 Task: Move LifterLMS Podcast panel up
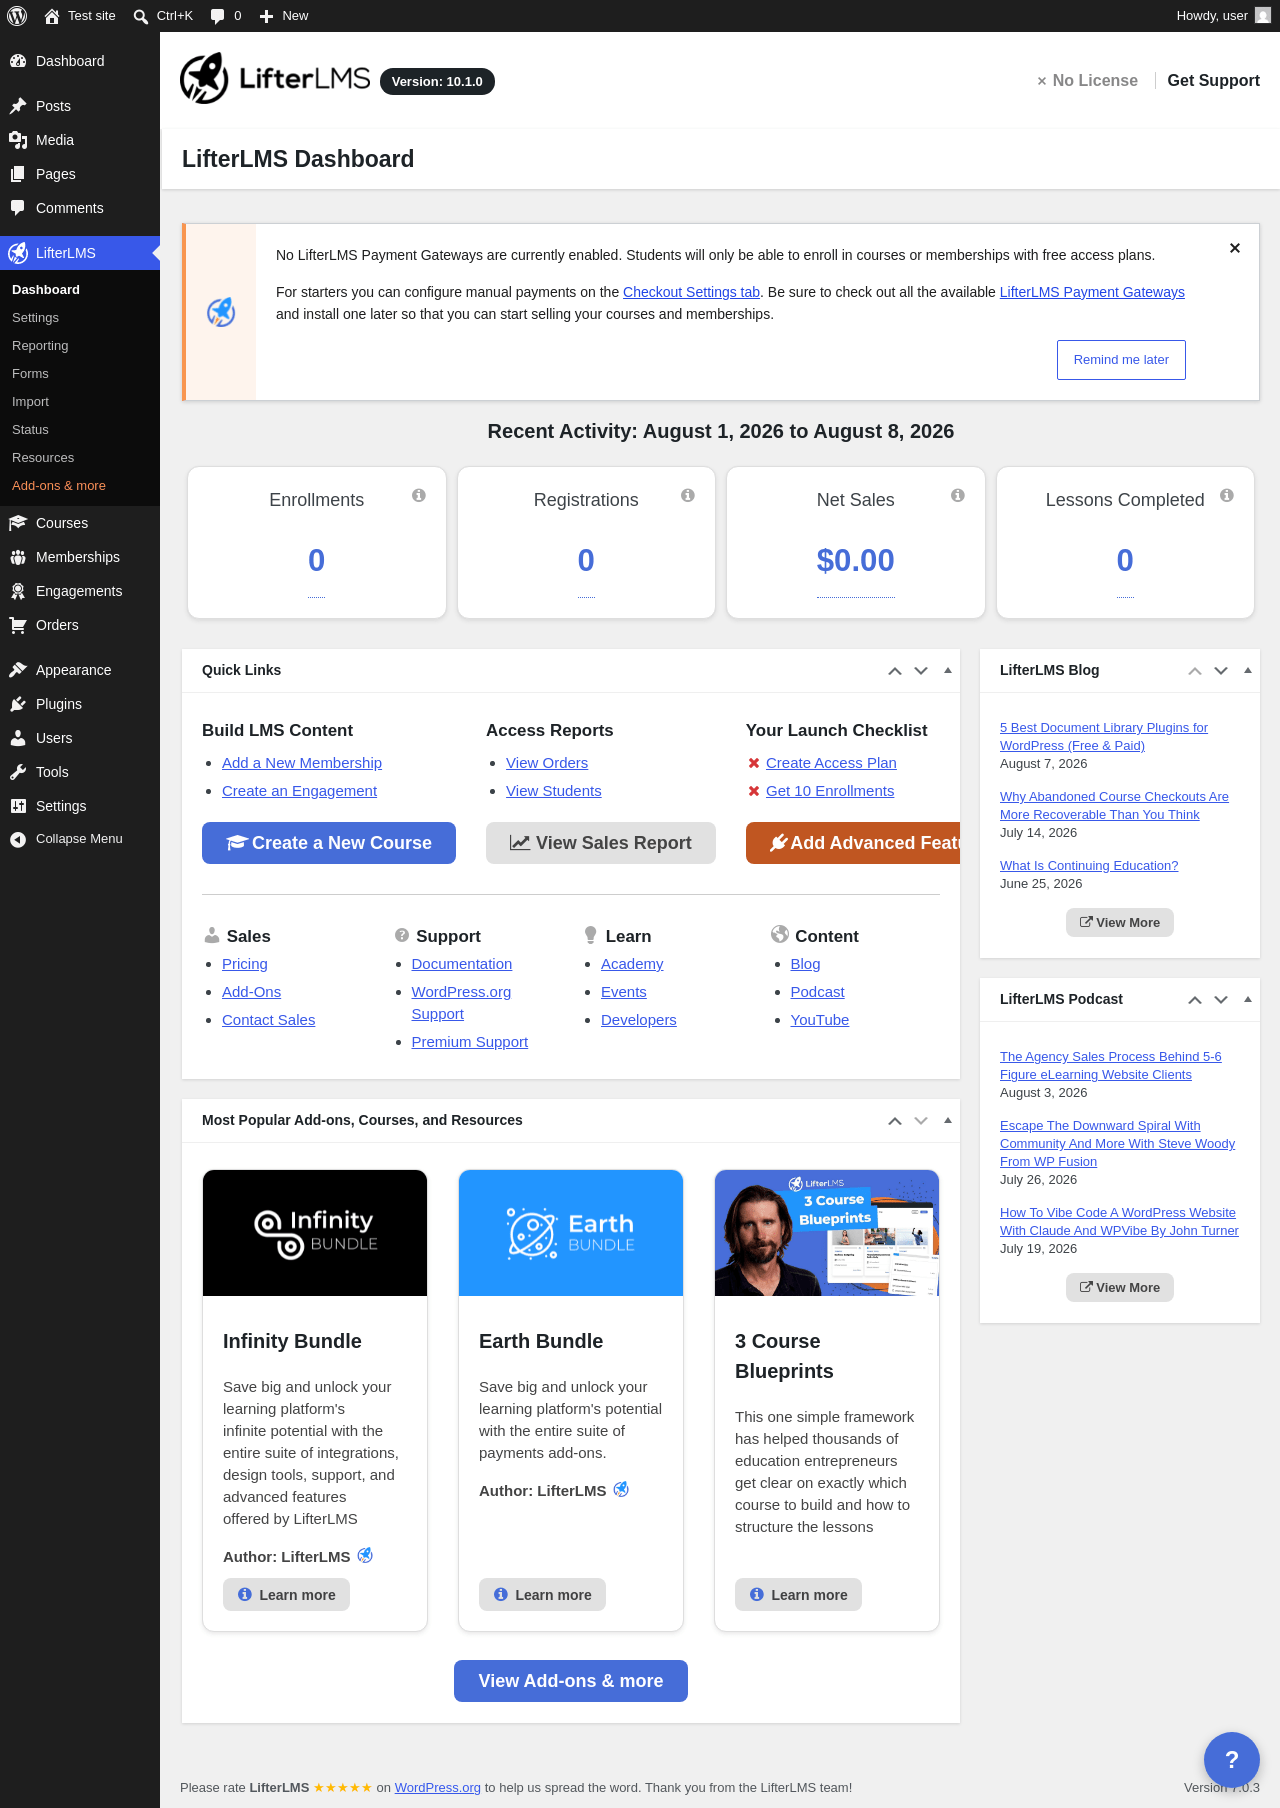click(1195, 1000)
